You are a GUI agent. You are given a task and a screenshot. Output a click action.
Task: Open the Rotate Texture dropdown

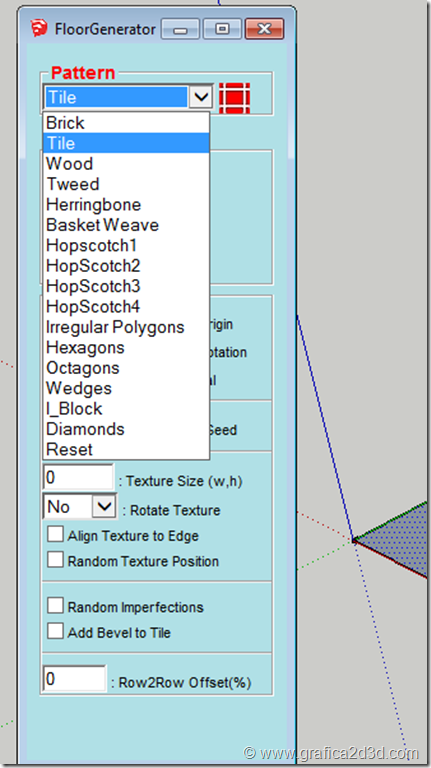pos(105,506)
